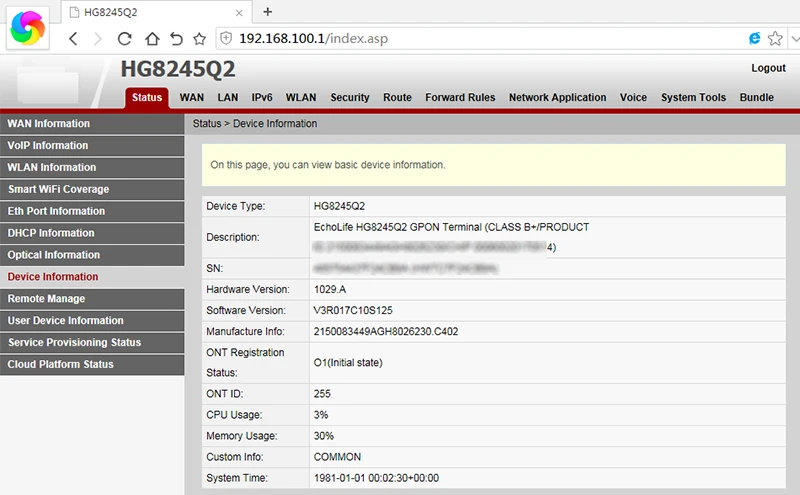
Task: Click the undo/restore closed tab icon
Action: (x=176, y=39)
